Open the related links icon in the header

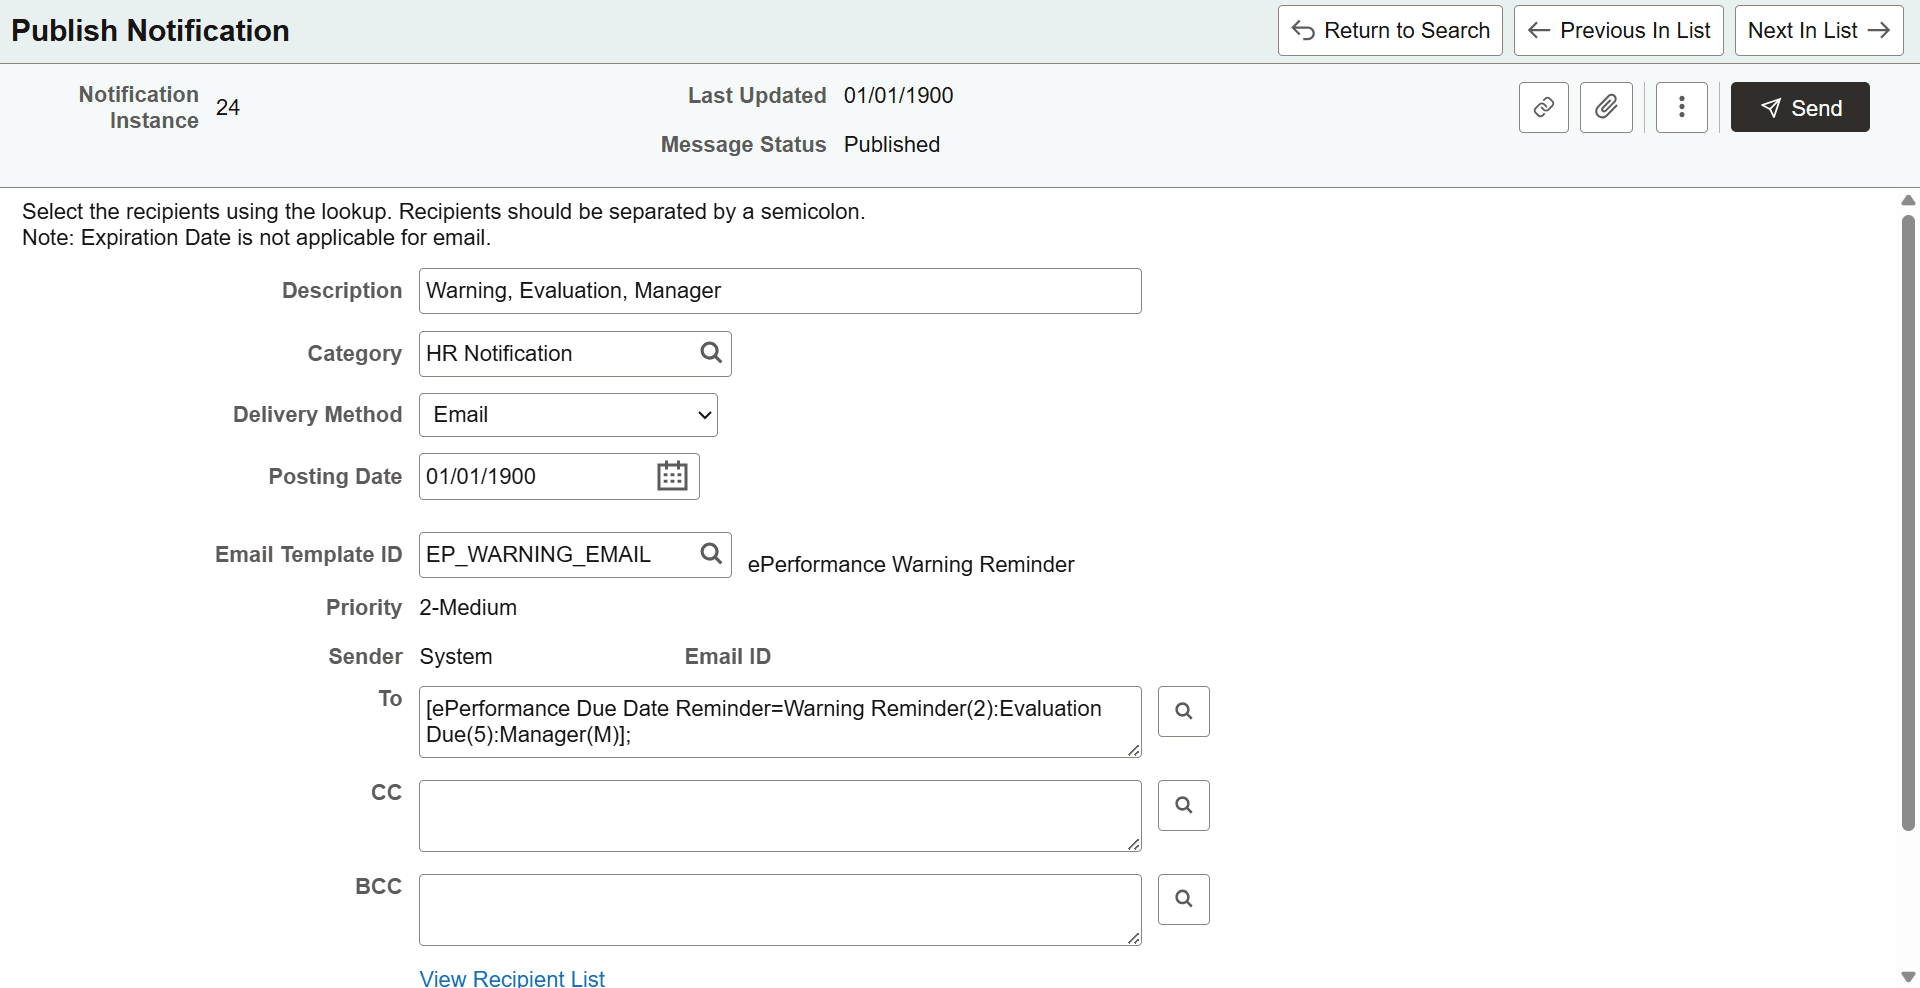tap(1543, 107)
